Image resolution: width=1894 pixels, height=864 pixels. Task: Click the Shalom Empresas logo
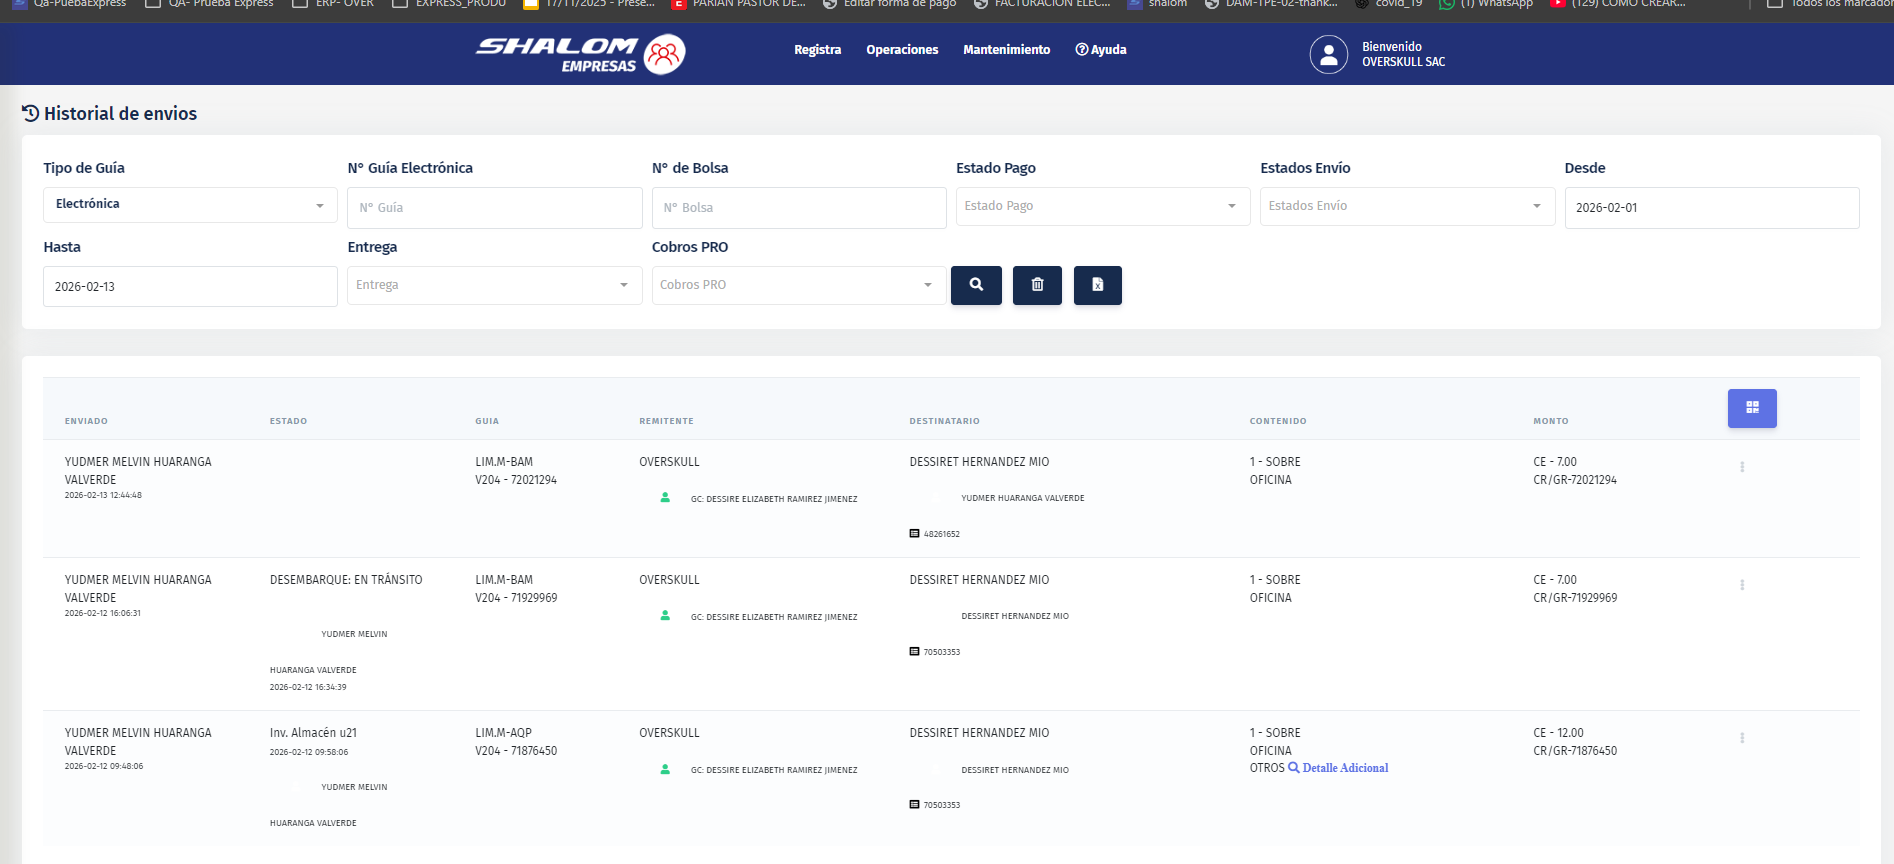pos(580,55)
